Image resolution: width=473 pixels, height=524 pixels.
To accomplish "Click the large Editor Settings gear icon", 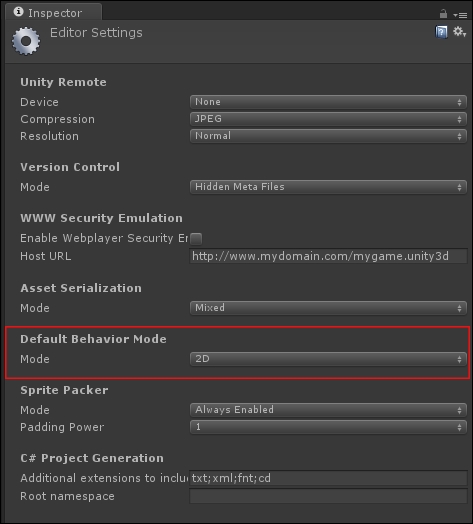I will (26, 41).
